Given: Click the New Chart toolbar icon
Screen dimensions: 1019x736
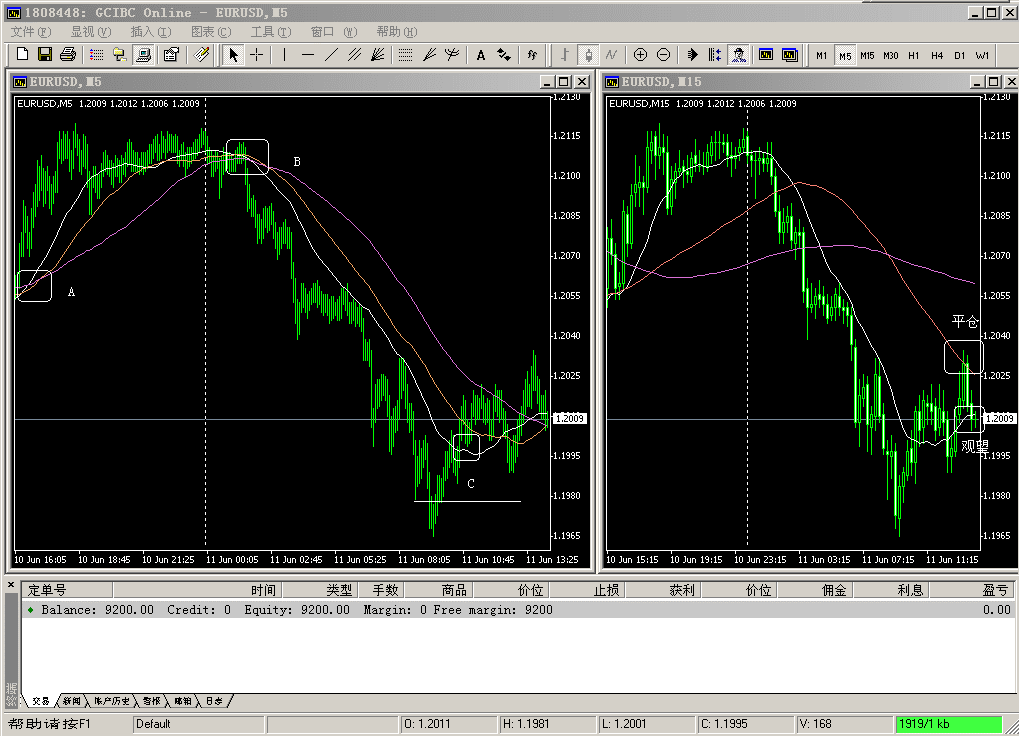Looking at the screenshot, I should tap(21, 55).
